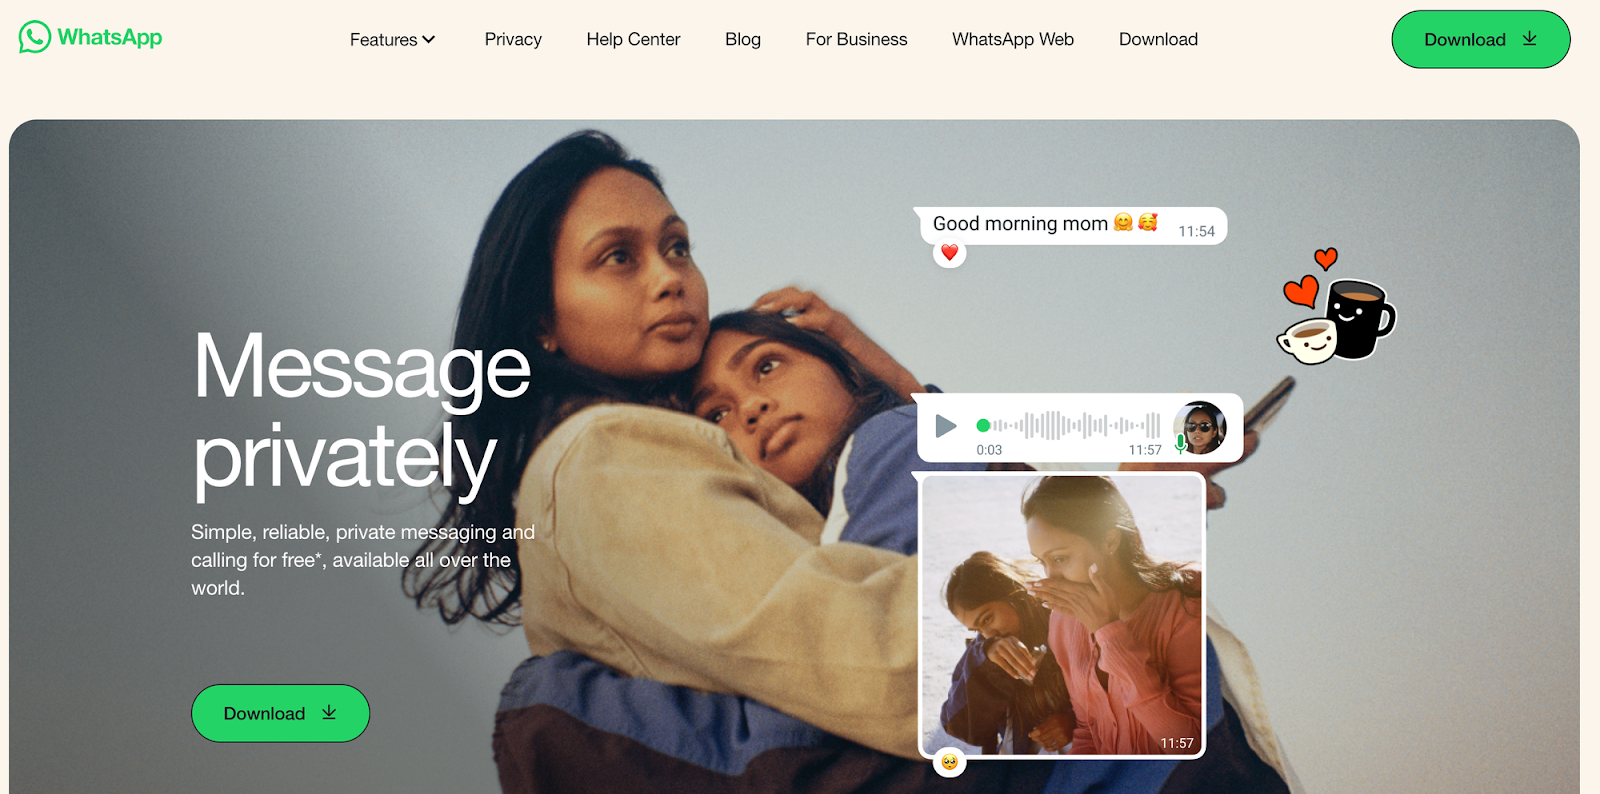The height and width of the screenshot is (794, 1600).
Task: Click the green microphone icon on voice note
Action: 1181,444
